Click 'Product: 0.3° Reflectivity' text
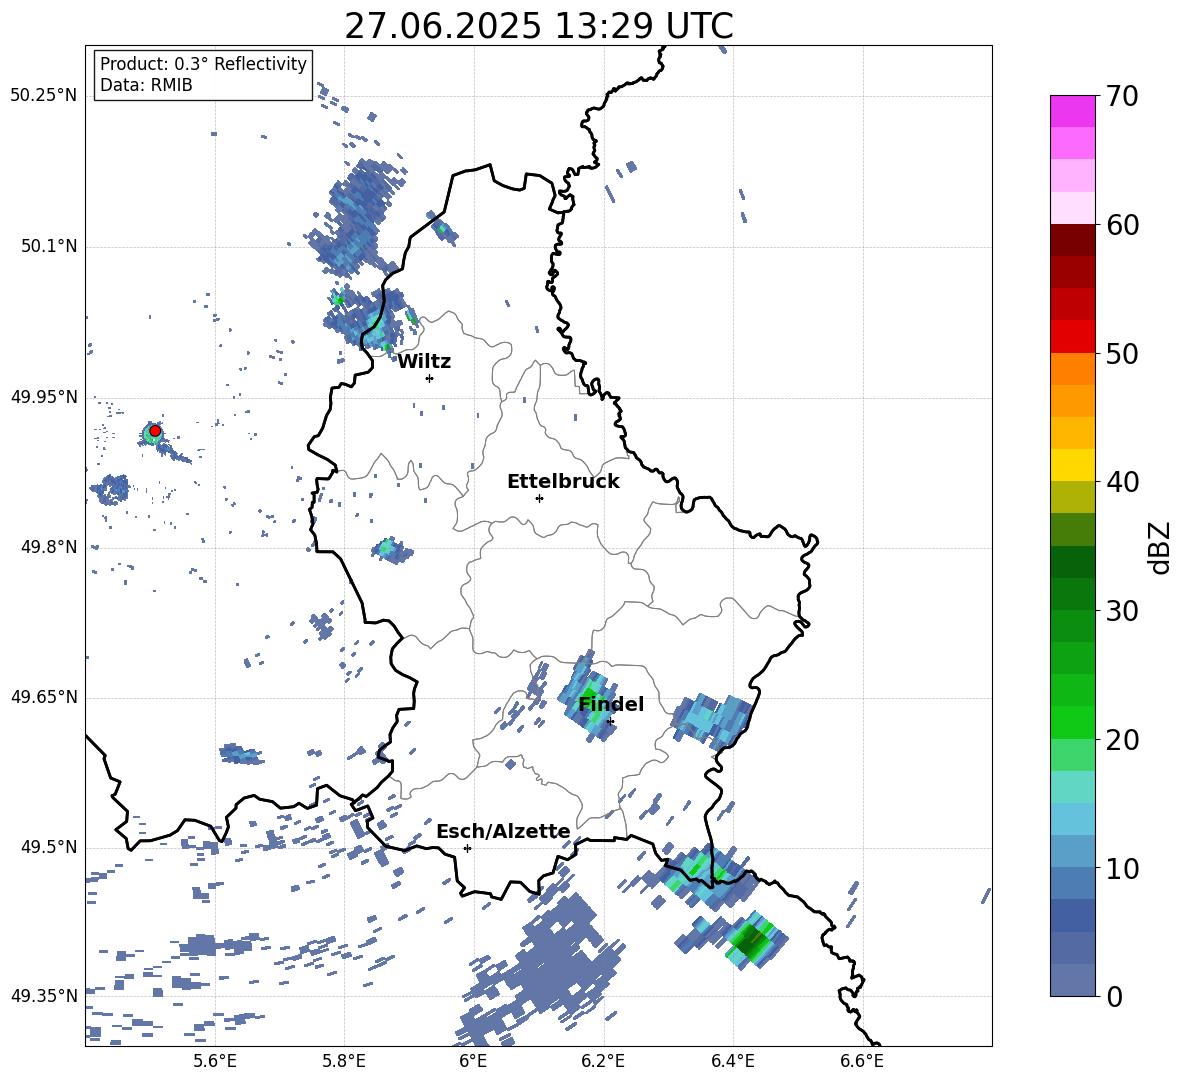This screenshot has width=1184, height=1081. pos(203,64)
